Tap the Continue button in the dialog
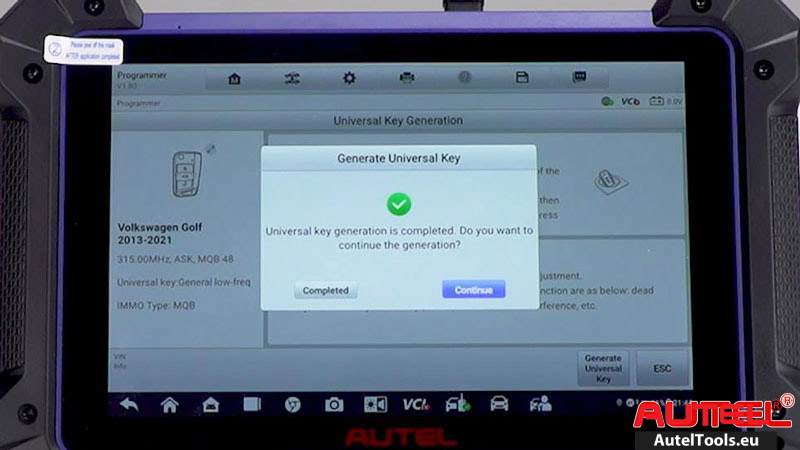 [x=473, y=290]
